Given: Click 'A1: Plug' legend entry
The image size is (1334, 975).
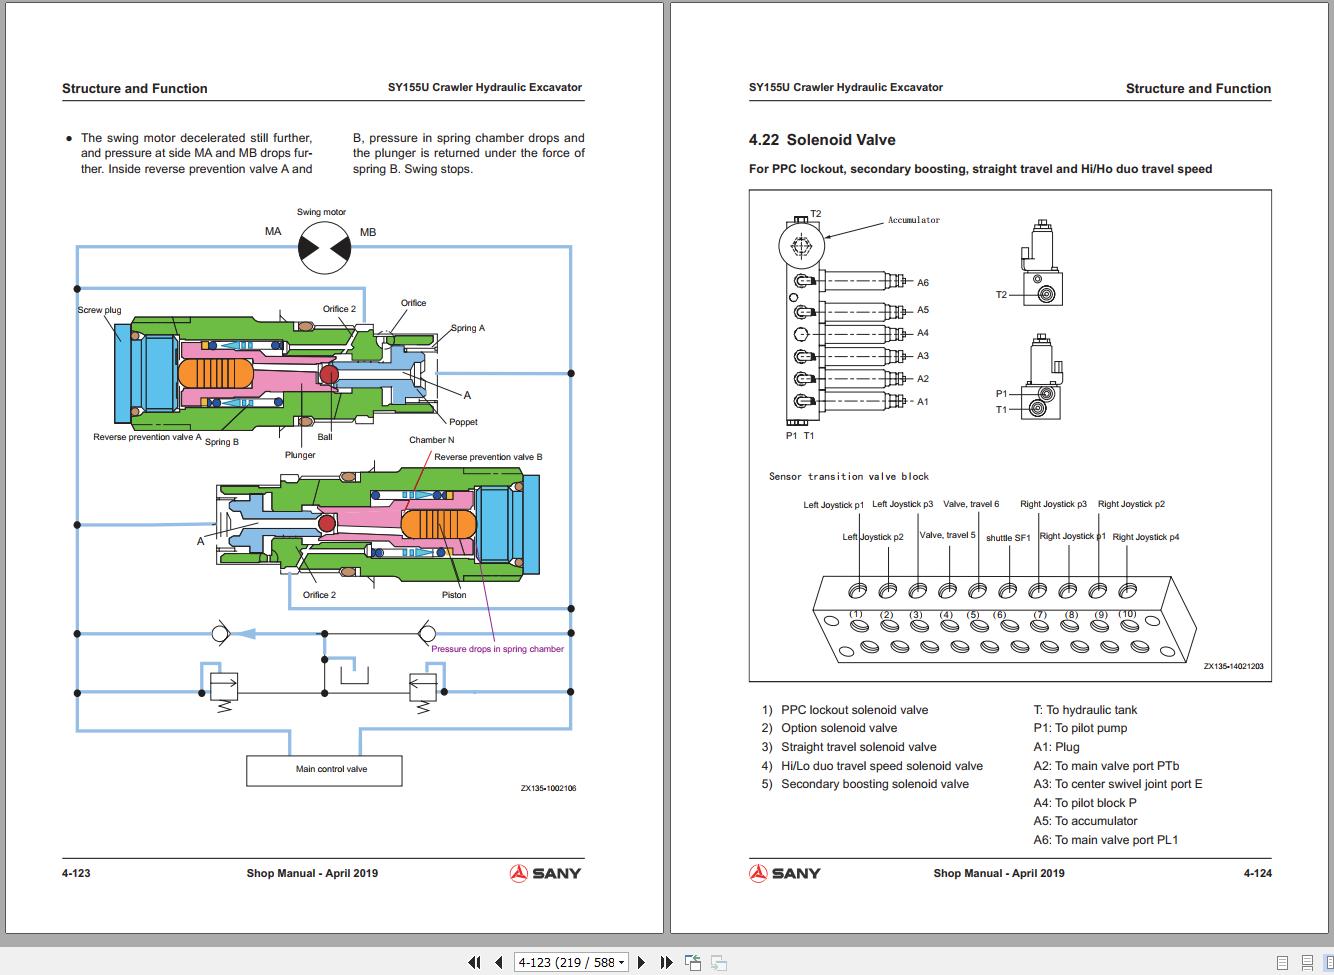Looking at the screenshot, I should [1056, 747].
